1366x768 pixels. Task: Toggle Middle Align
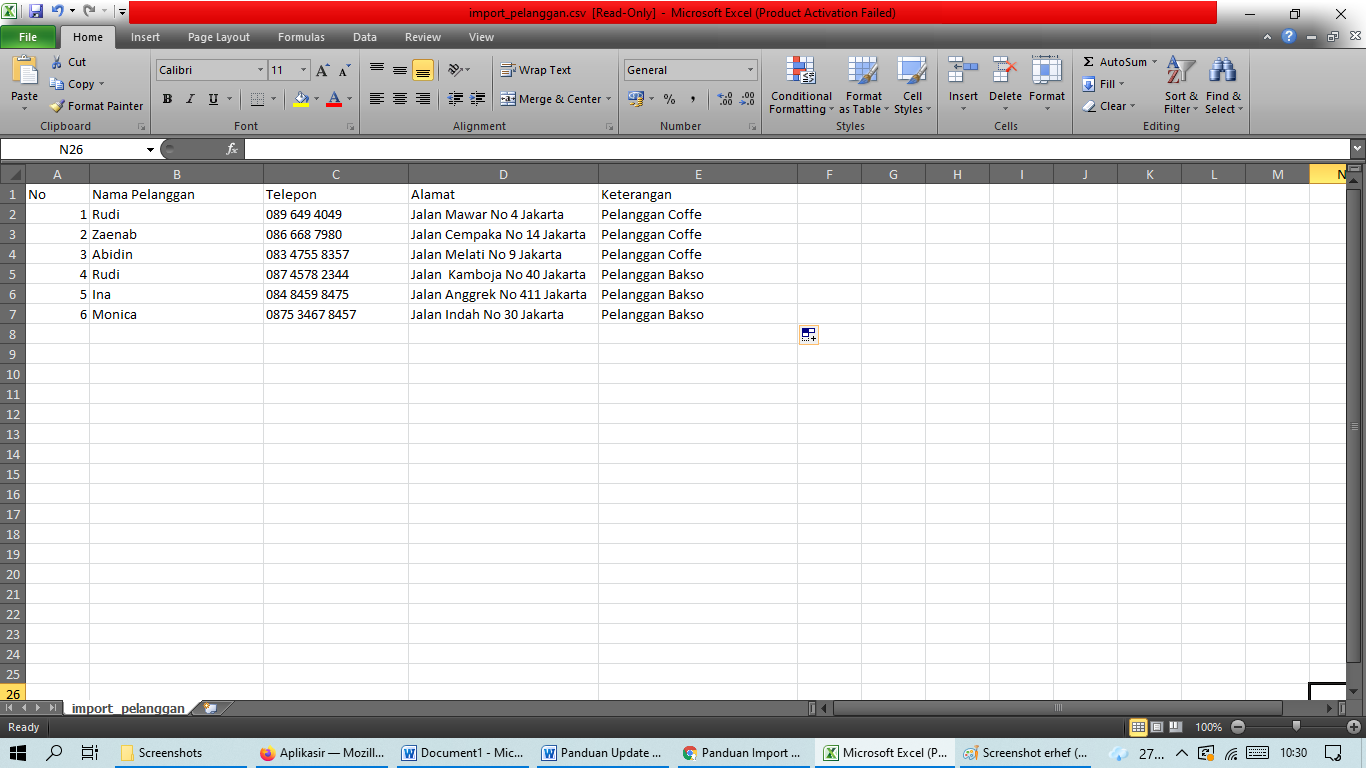coord(400,70)
